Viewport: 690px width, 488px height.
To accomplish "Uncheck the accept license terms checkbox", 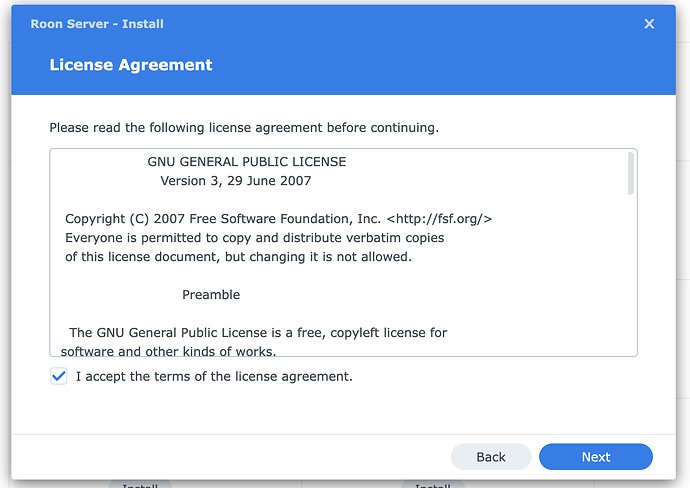I will coord(59,376).
